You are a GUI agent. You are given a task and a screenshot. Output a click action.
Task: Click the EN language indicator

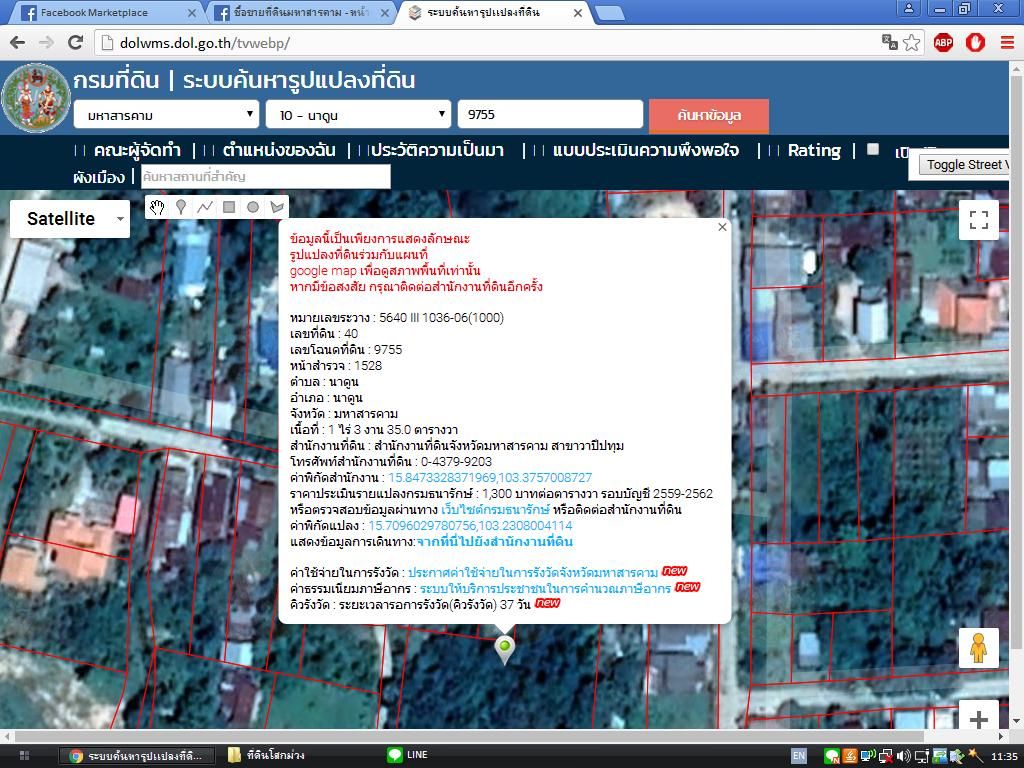pos(799,756)
